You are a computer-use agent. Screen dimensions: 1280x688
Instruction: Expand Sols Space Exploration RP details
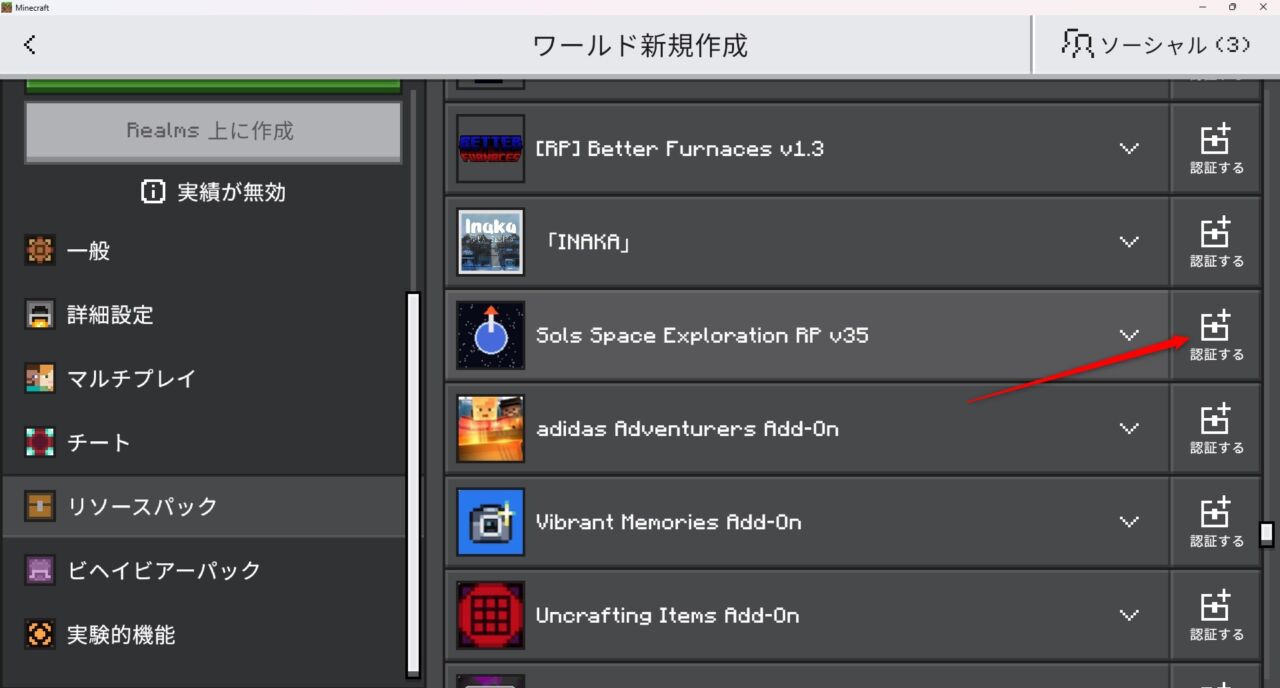click(x=1129, y=335)
